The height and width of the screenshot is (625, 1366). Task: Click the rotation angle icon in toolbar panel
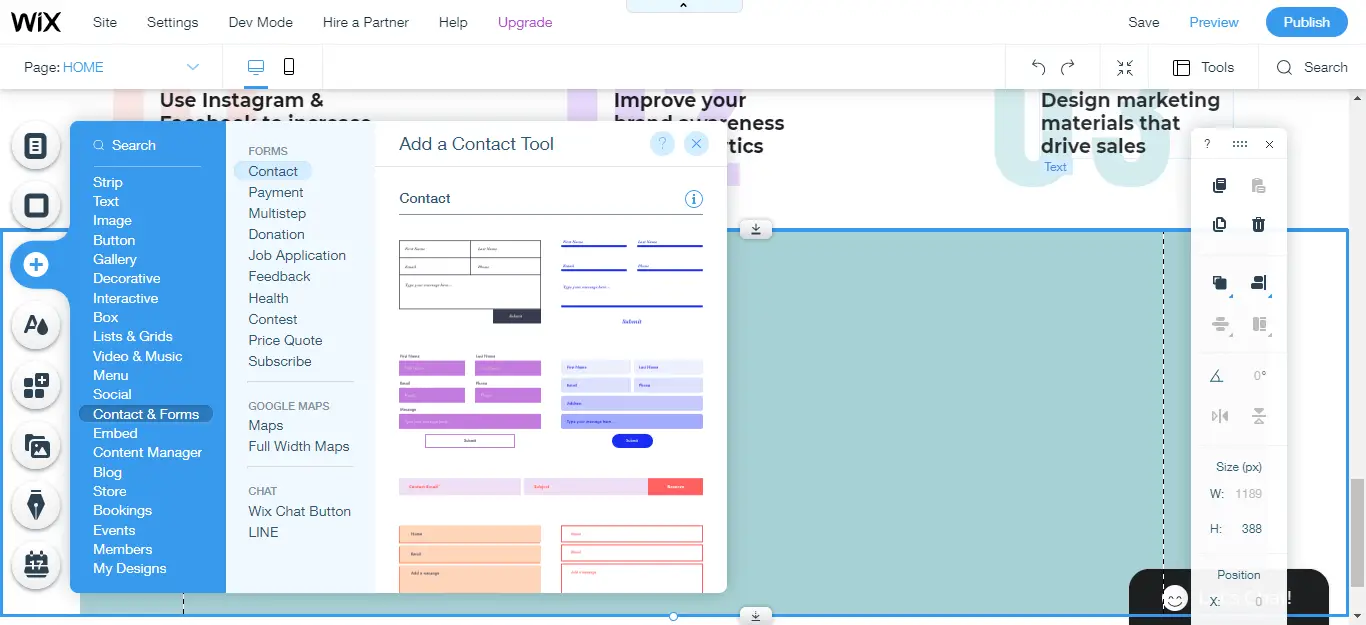1217,376
